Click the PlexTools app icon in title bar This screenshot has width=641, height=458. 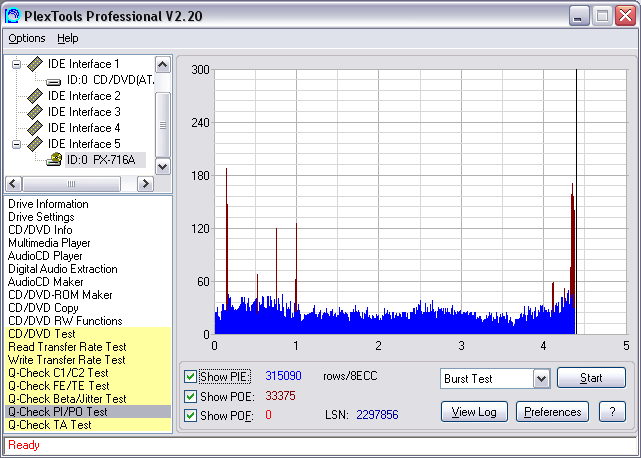13,16
